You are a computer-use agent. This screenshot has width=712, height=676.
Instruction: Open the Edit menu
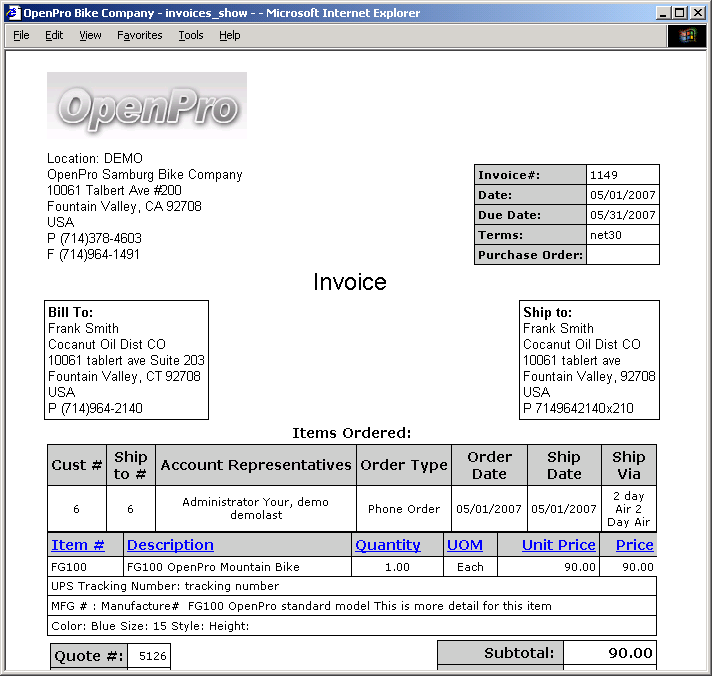[x=54, y=35]
